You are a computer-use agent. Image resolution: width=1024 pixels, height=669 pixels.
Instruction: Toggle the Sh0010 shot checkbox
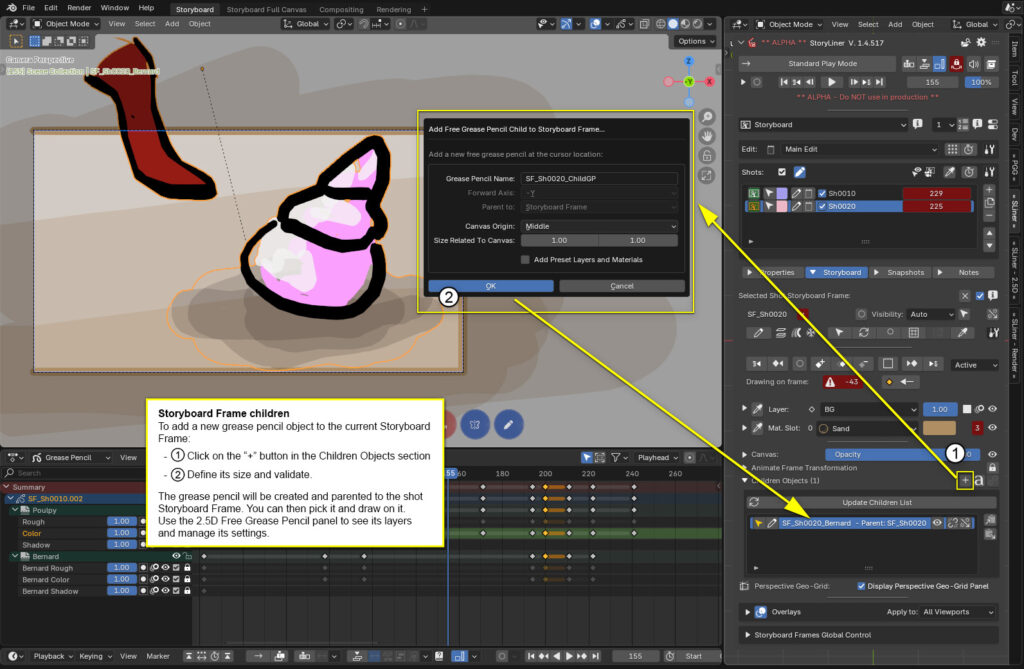822,193
